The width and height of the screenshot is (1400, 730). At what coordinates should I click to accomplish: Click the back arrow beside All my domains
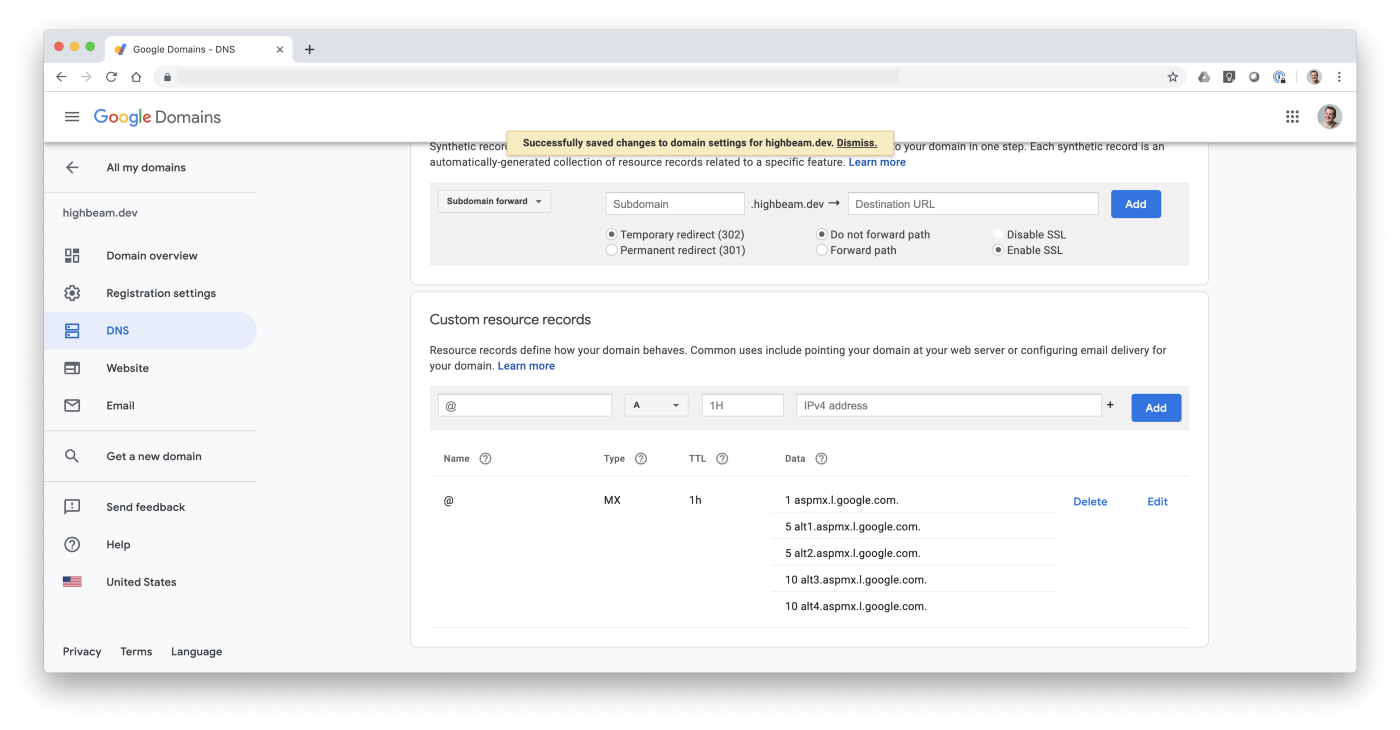[x=72, y=168]
